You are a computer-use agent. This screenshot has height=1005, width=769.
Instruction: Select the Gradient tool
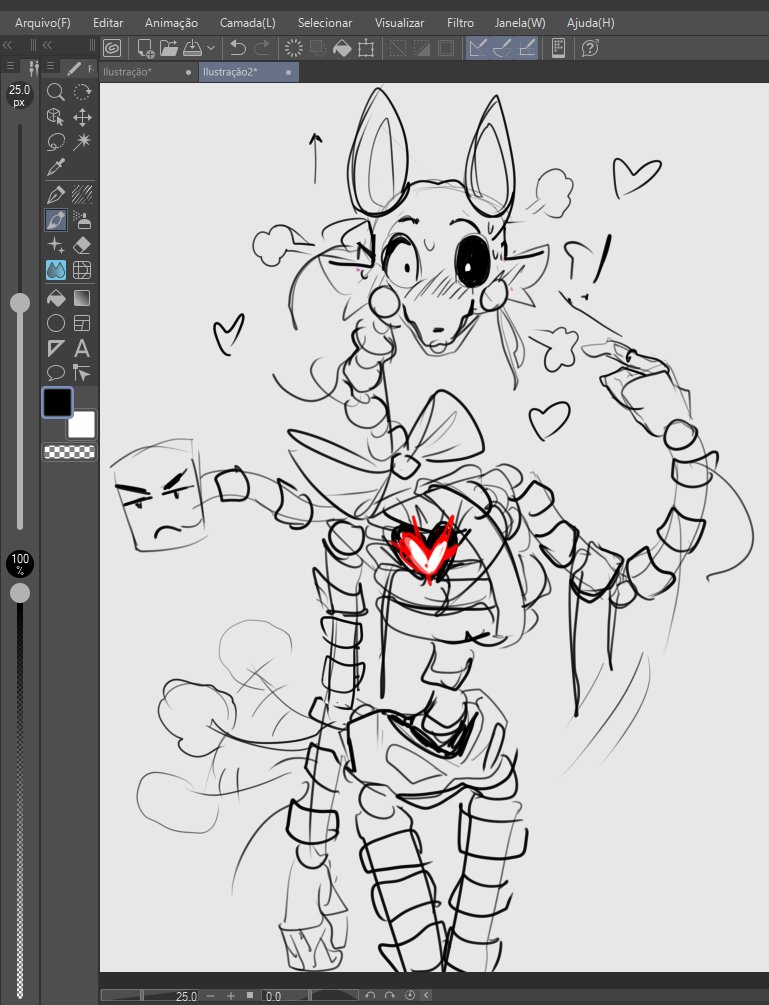pyautogui.click(x=82, y=298)
